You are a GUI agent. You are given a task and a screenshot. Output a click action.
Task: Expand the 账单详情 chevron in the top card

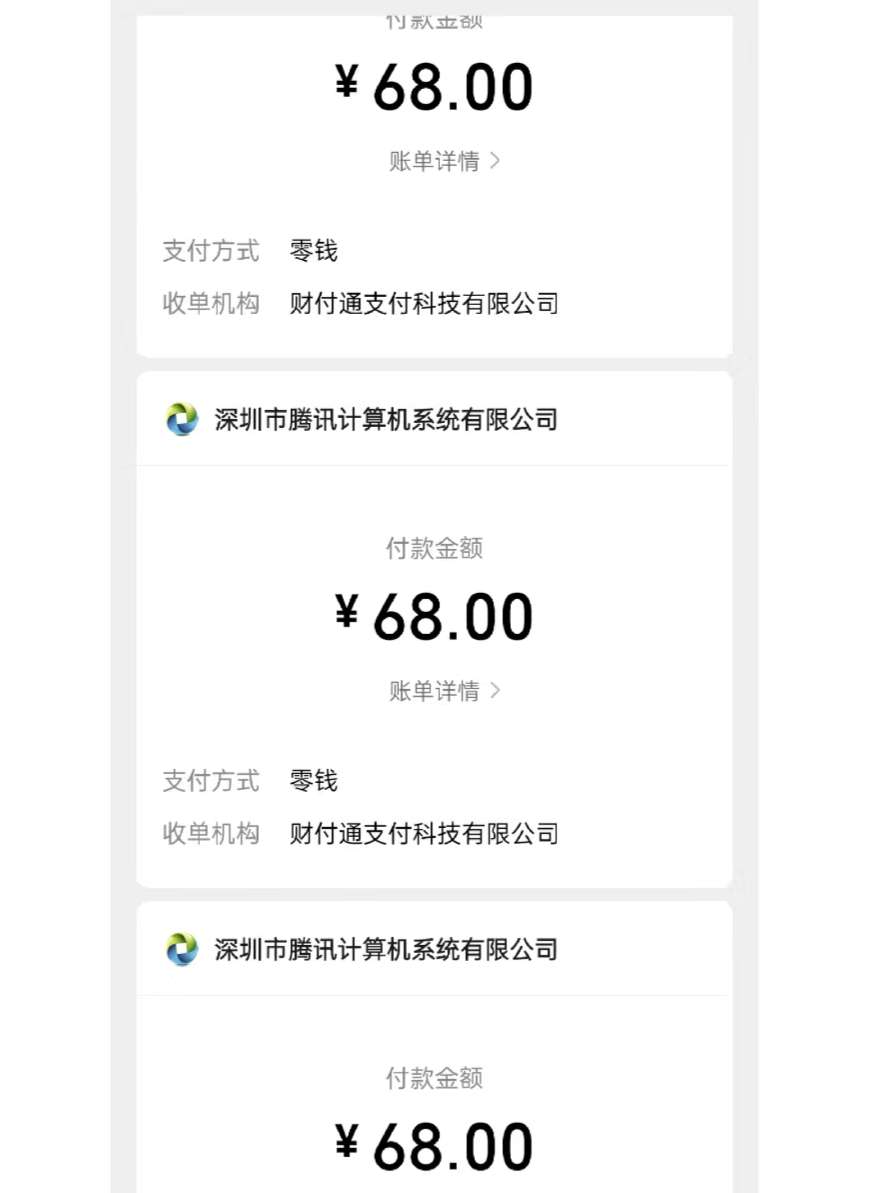pos(495,161)
